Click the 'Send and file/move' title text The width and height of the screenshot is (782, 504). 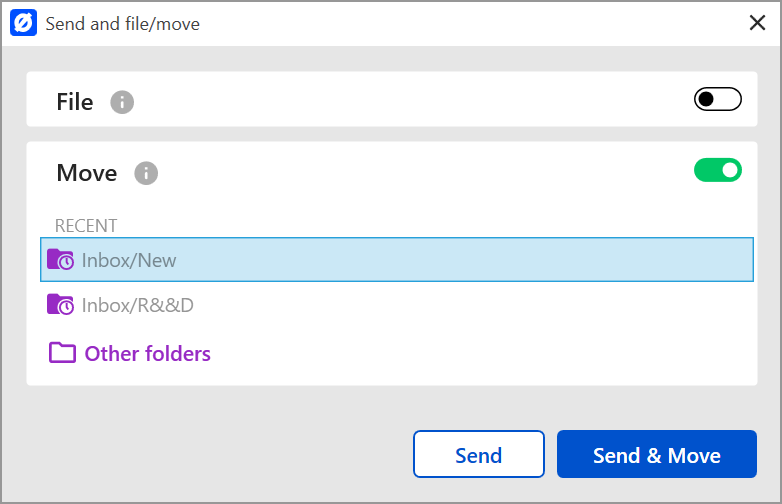(123, 24)
